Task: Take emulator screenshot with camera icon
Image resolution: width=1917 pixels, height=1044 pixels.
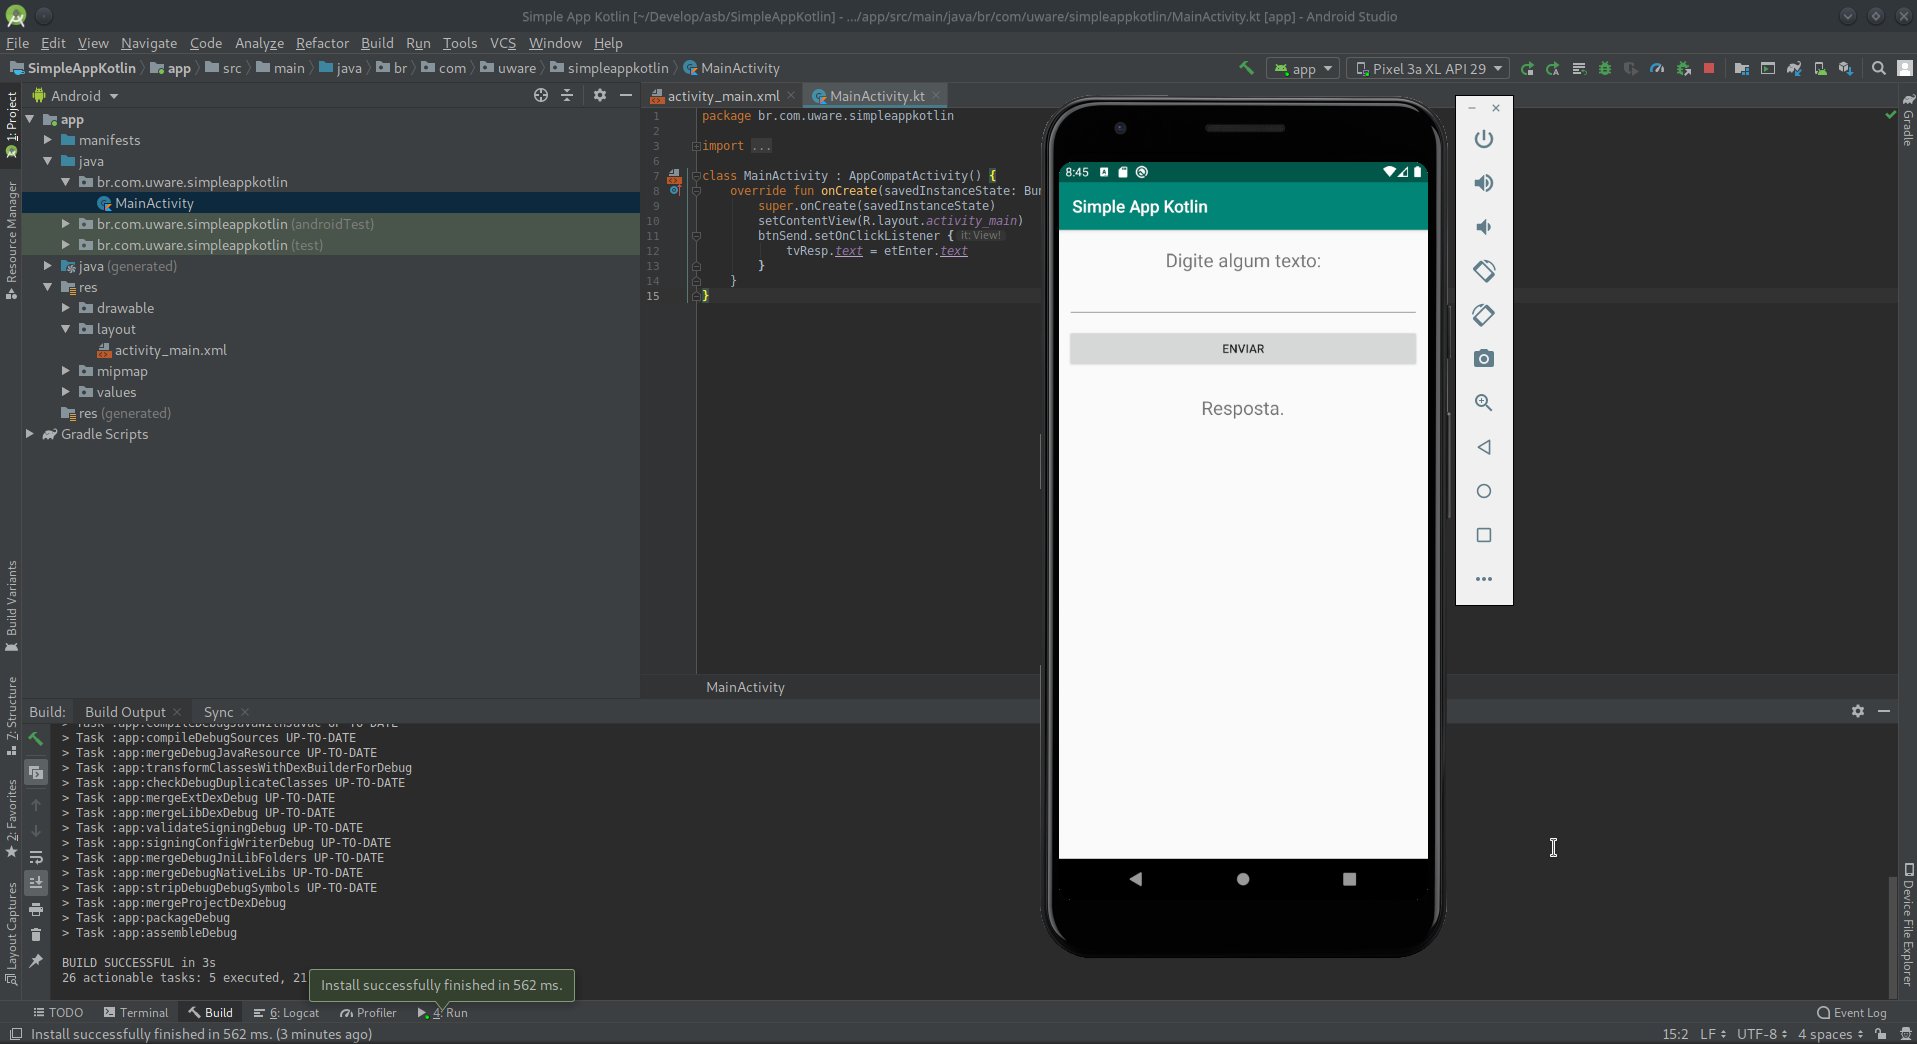Action: 1484,359
